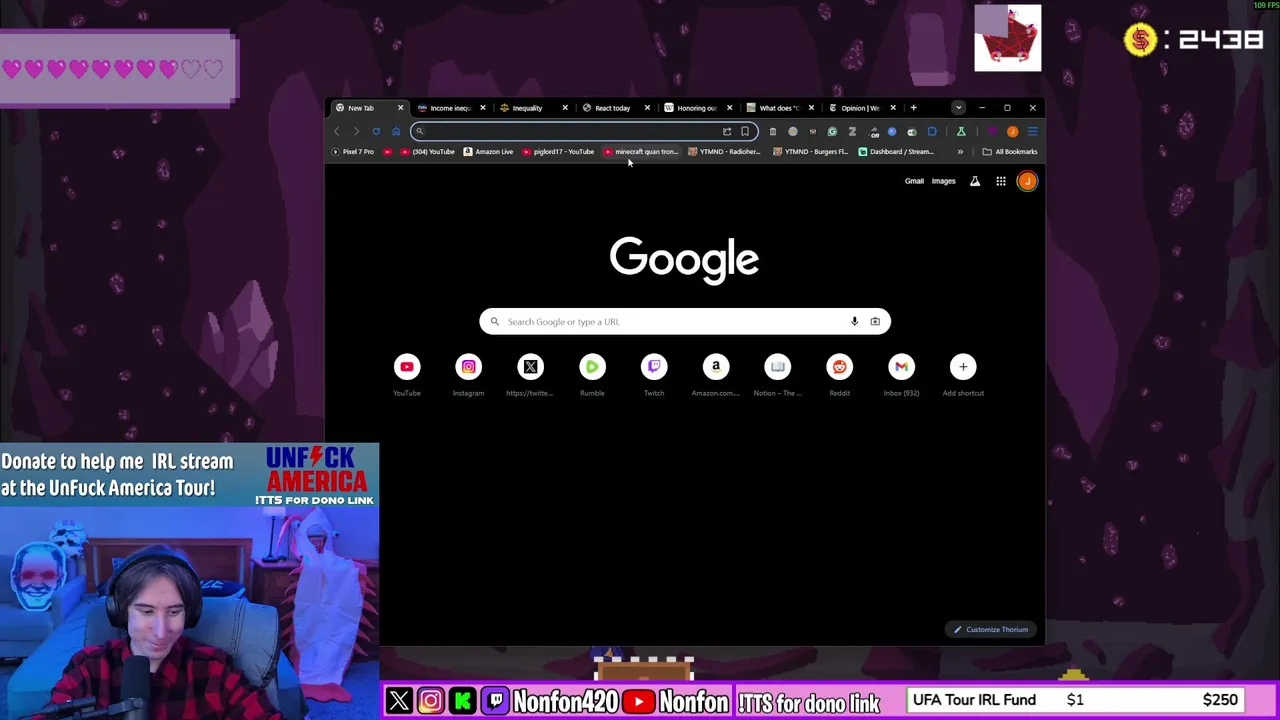Click the trash can extension icon

[x=773, y=131]
